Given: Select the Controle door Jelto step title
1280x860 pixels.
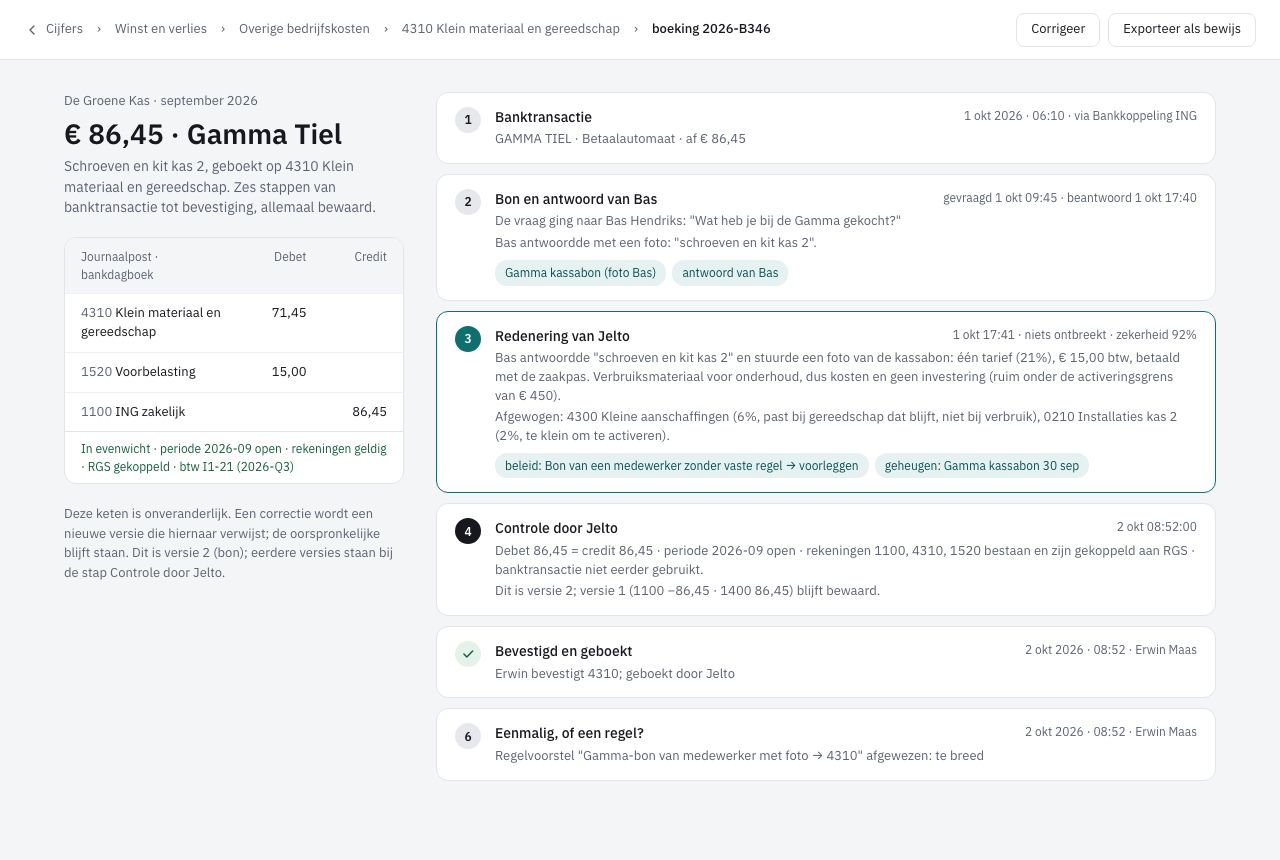Looking at the screenshot, I should click(556, 528).
